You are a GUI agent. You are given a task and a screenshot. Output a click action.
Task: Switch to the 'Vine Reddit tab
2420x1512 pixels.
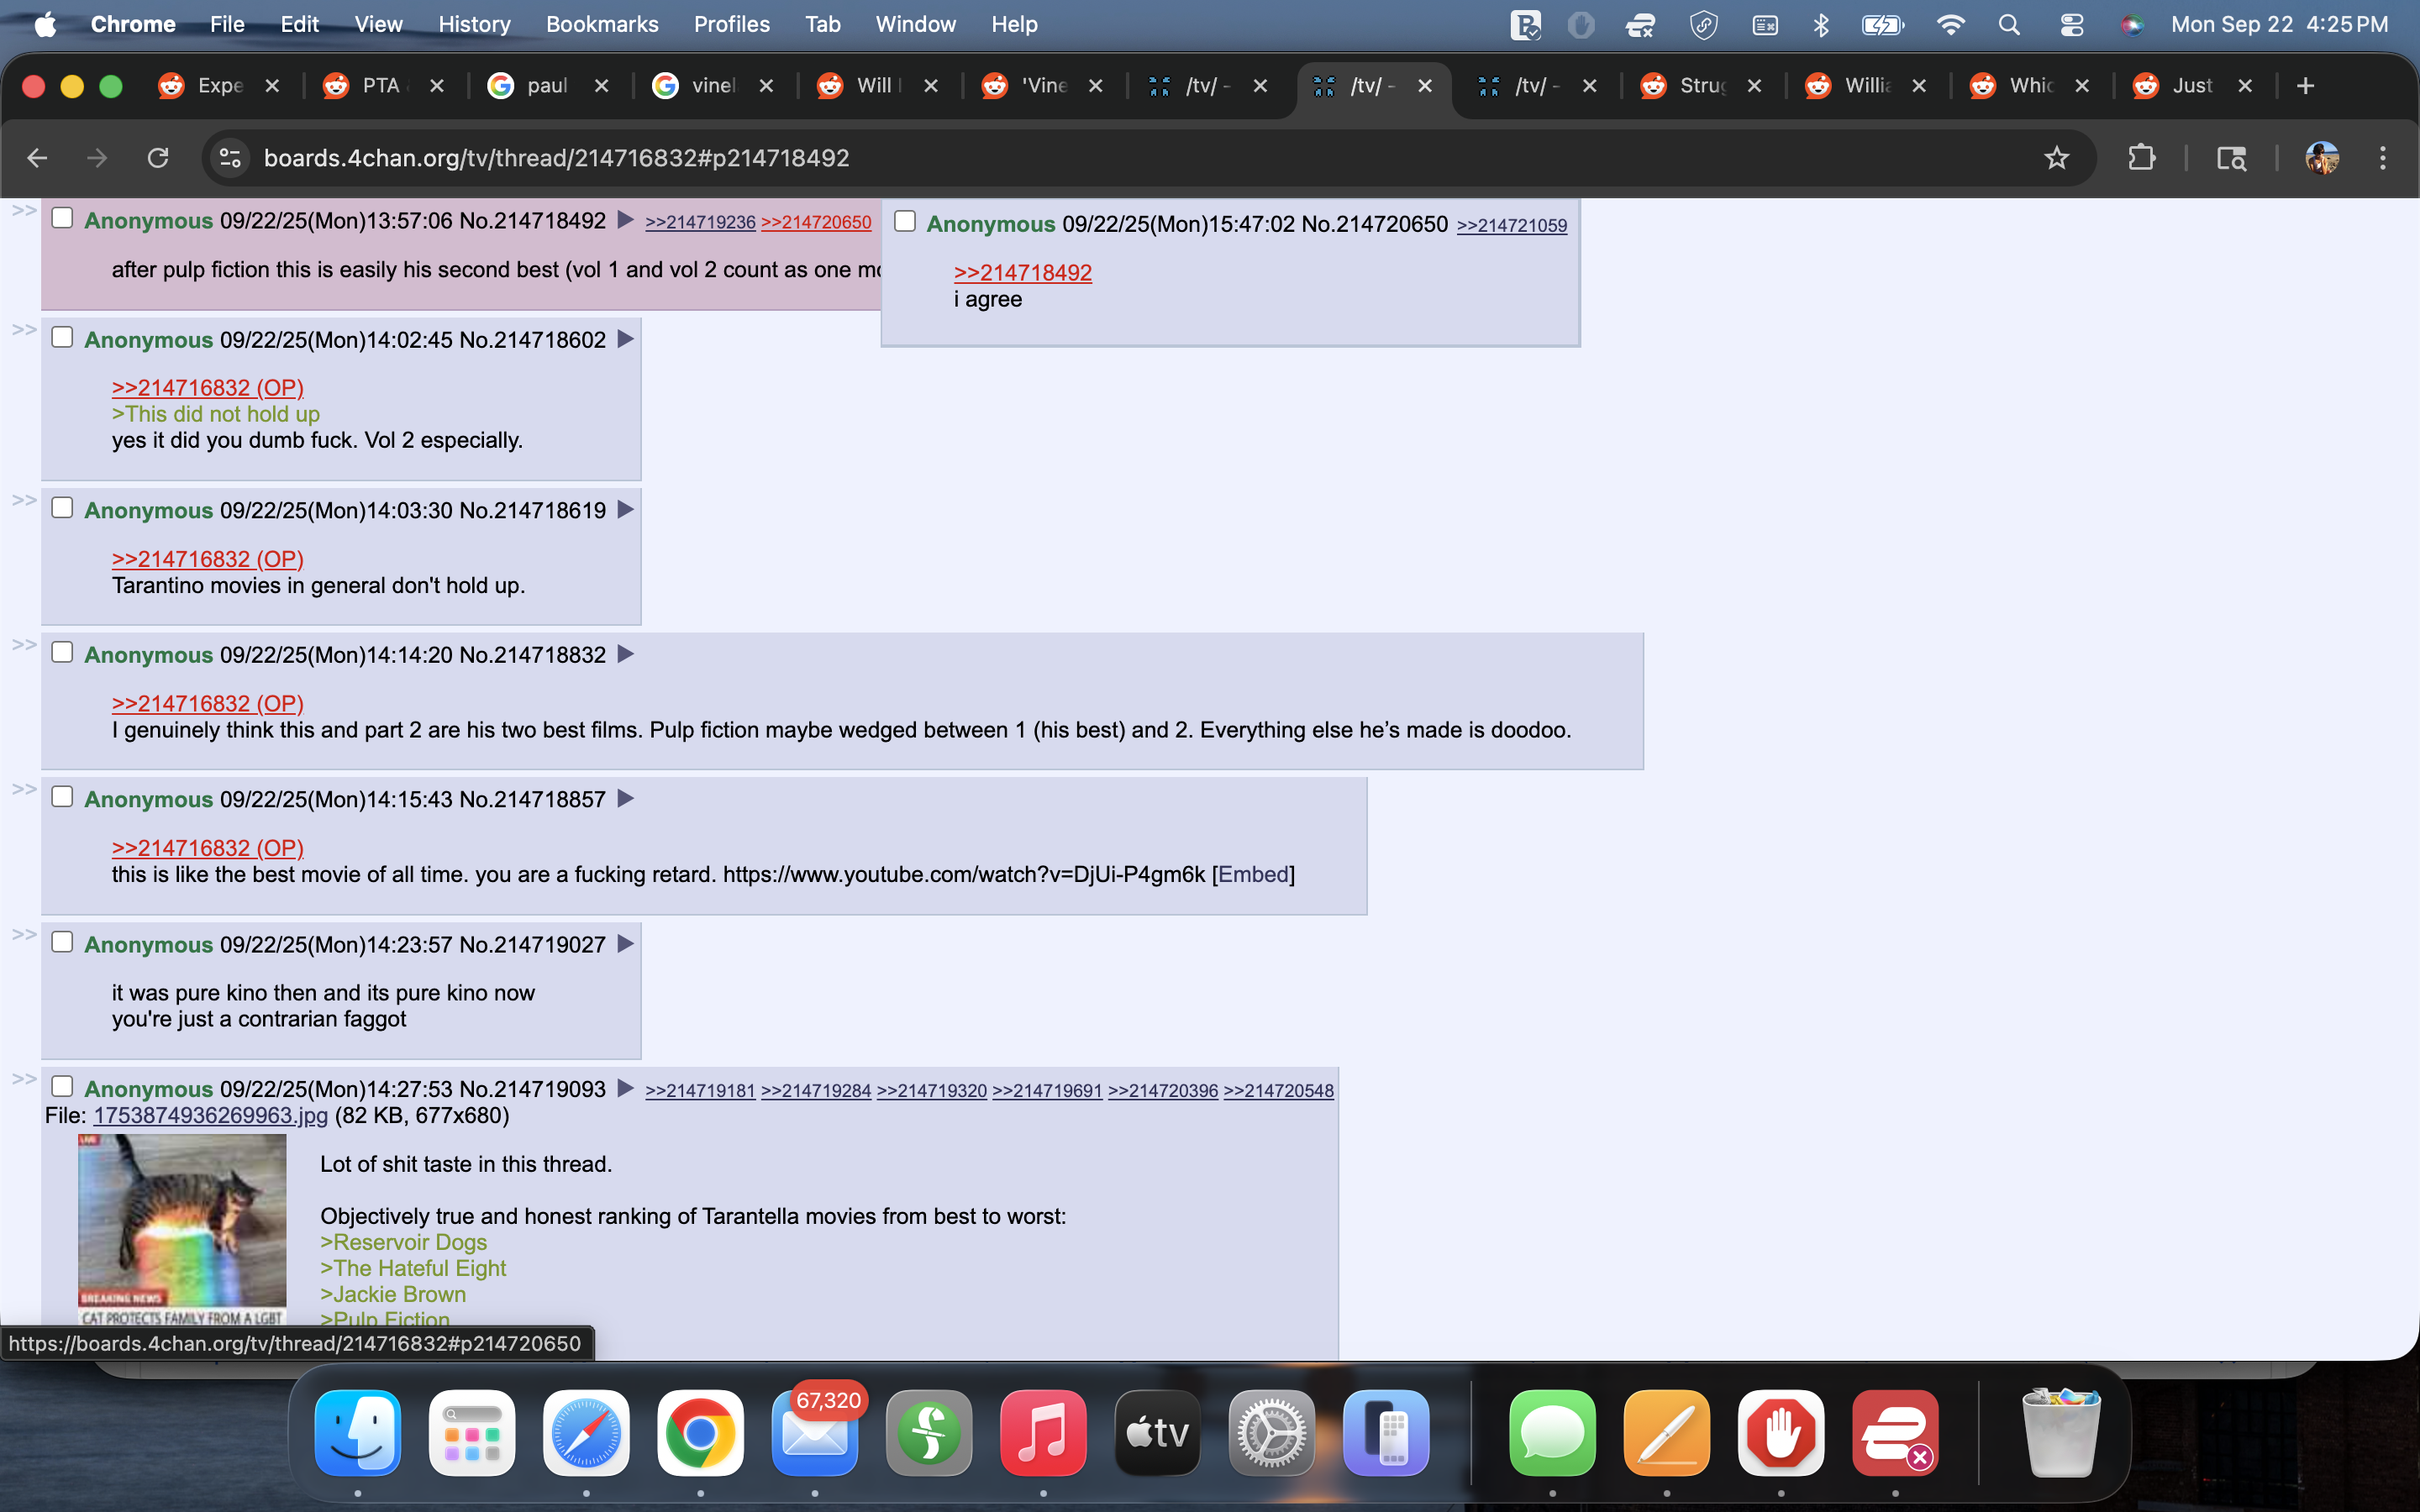(x=1042, y=86)
